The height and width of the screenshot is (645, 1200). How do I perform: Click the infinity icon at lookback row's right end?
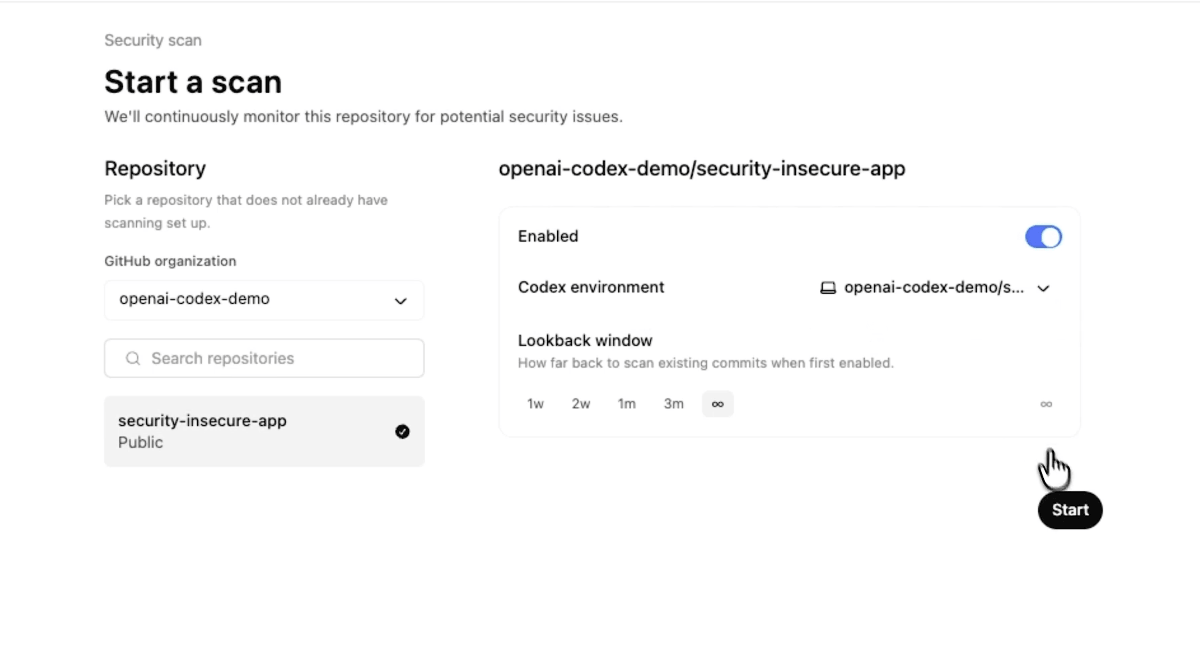click(x=1046, y=404)
